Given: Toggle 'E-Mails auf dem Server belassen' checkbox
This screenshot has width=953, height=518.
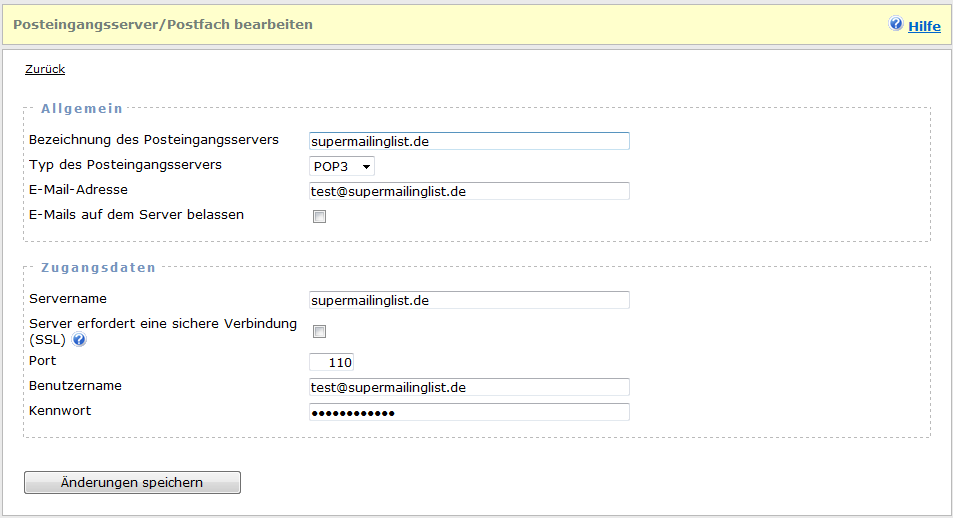Looking at the screenshot, I should (x=320, y=217).
